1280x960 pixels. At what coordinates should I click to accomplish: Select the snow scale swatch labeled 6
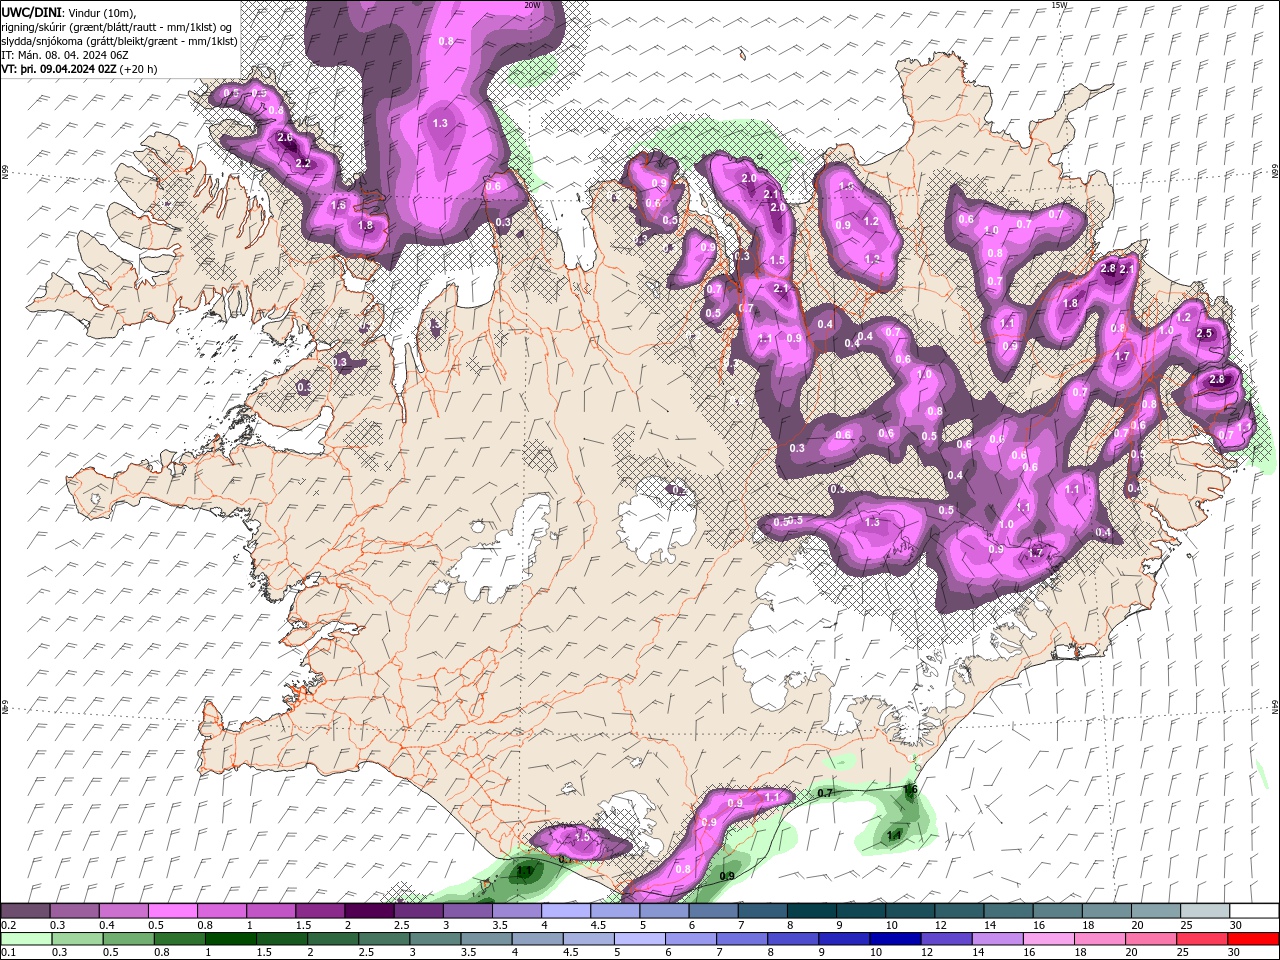coord(713,911)
